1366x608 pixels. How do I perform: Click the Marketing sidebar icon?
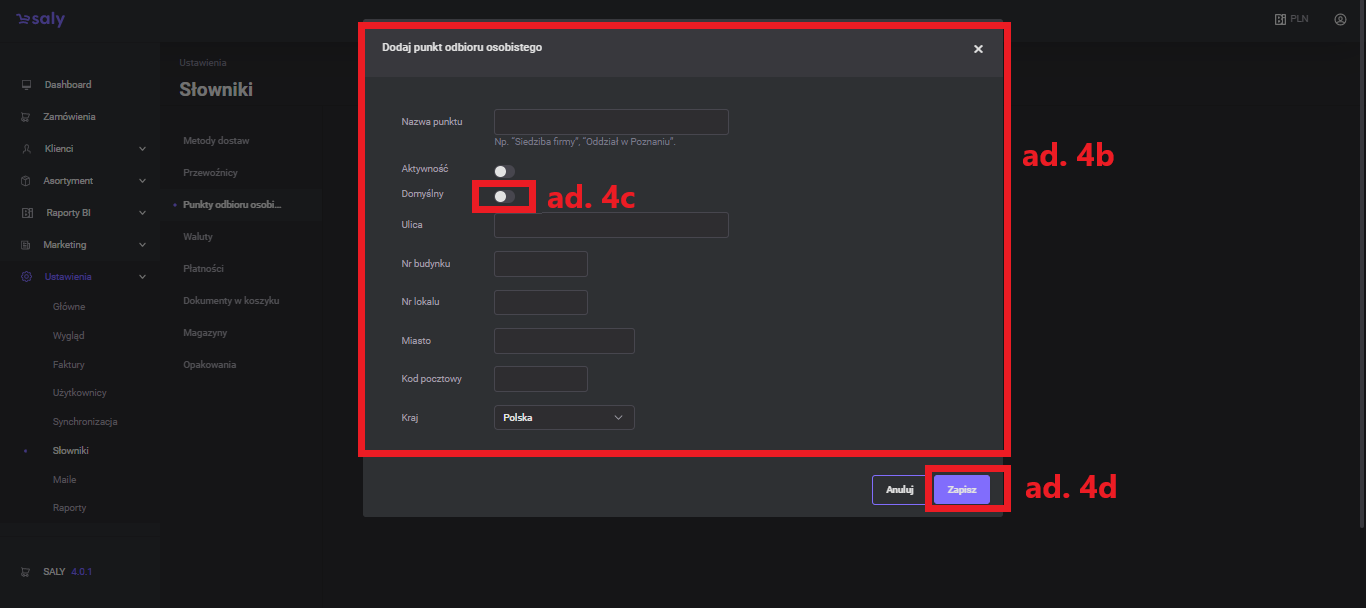point(26,245)
